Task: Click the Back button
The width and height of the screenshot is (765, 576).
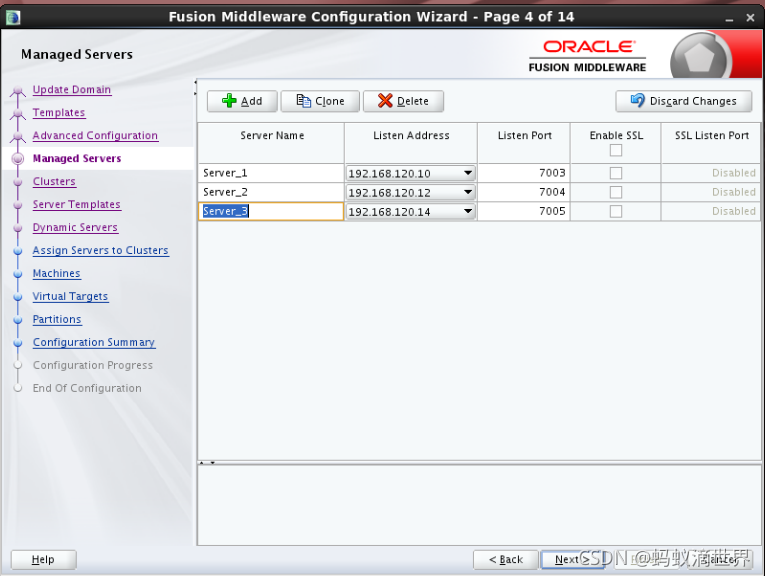Action: (506, 559)
